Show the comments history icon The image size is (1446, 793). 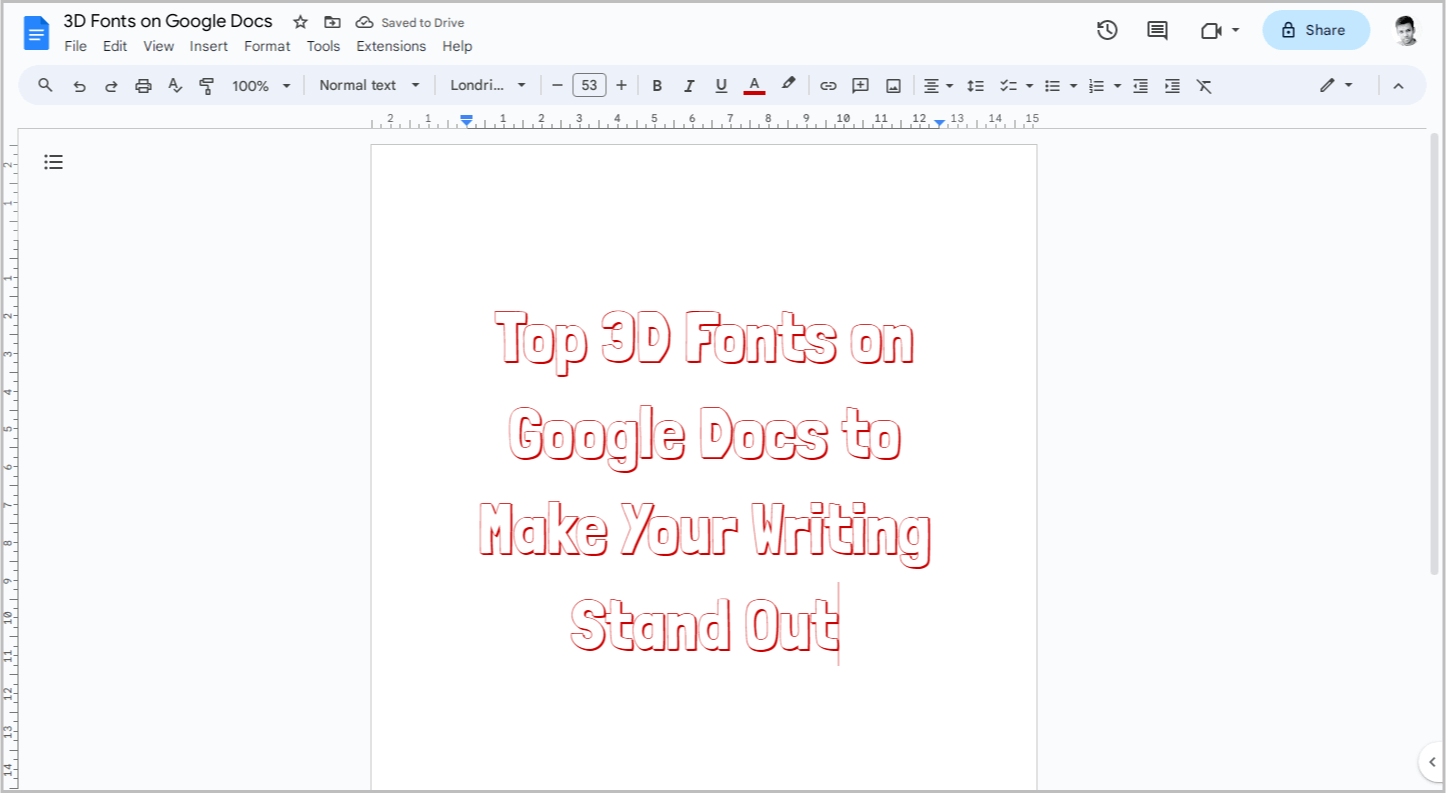[x=1157, y=30]
